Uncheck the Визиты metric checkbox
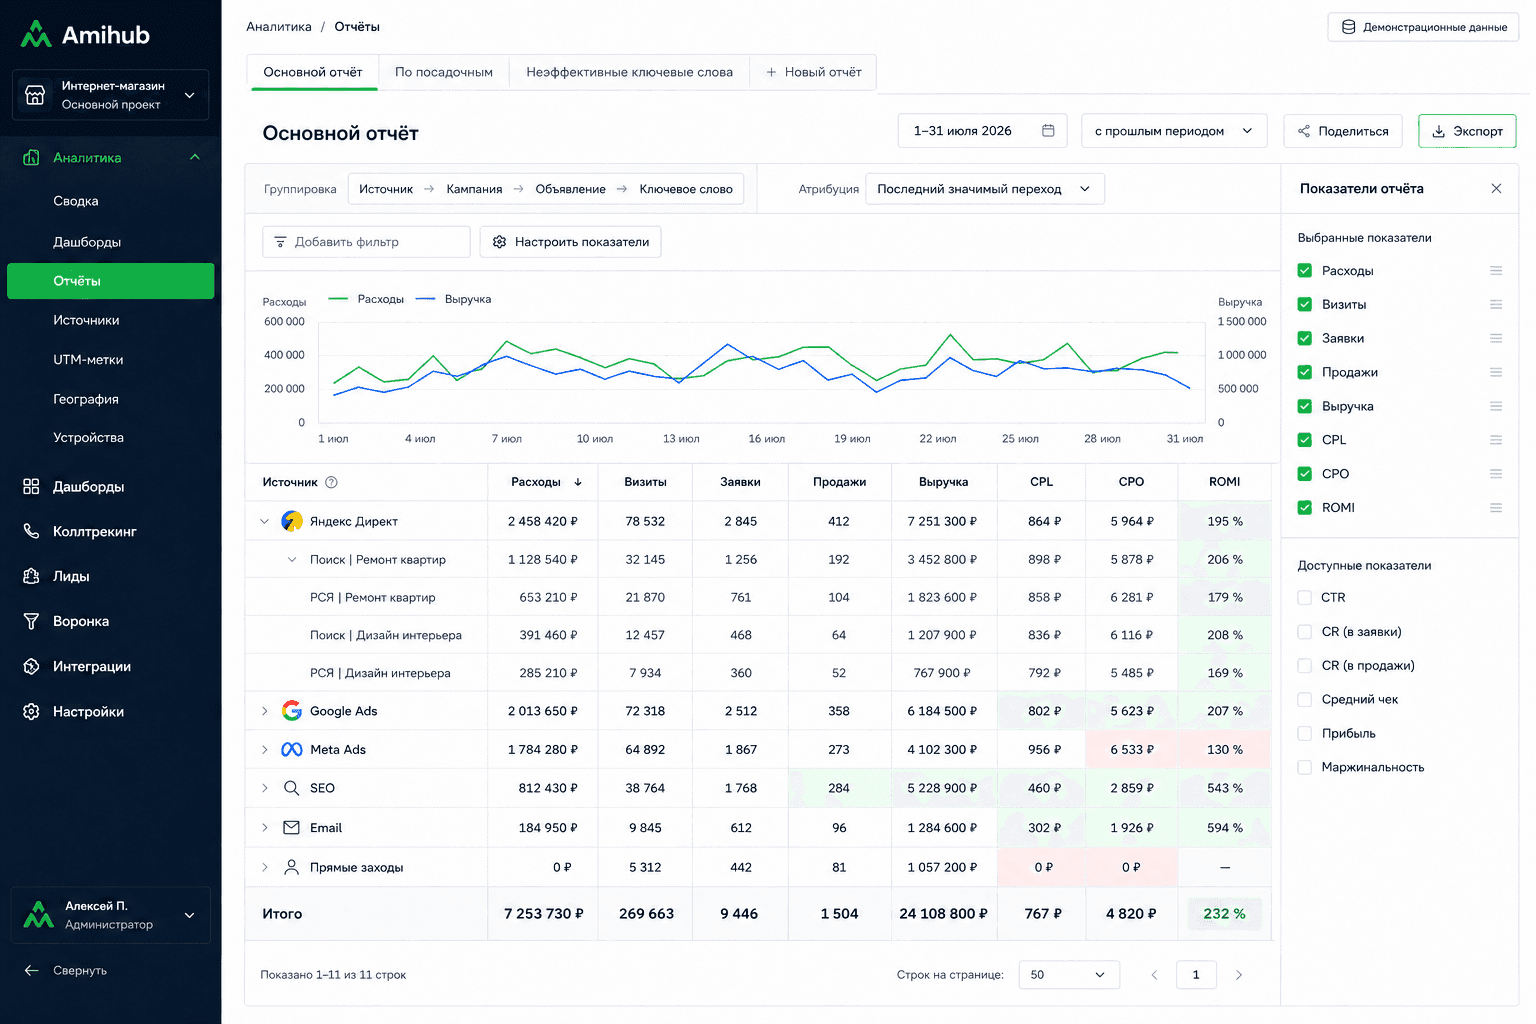The image size is (1536, 1024). [1304, 304]
